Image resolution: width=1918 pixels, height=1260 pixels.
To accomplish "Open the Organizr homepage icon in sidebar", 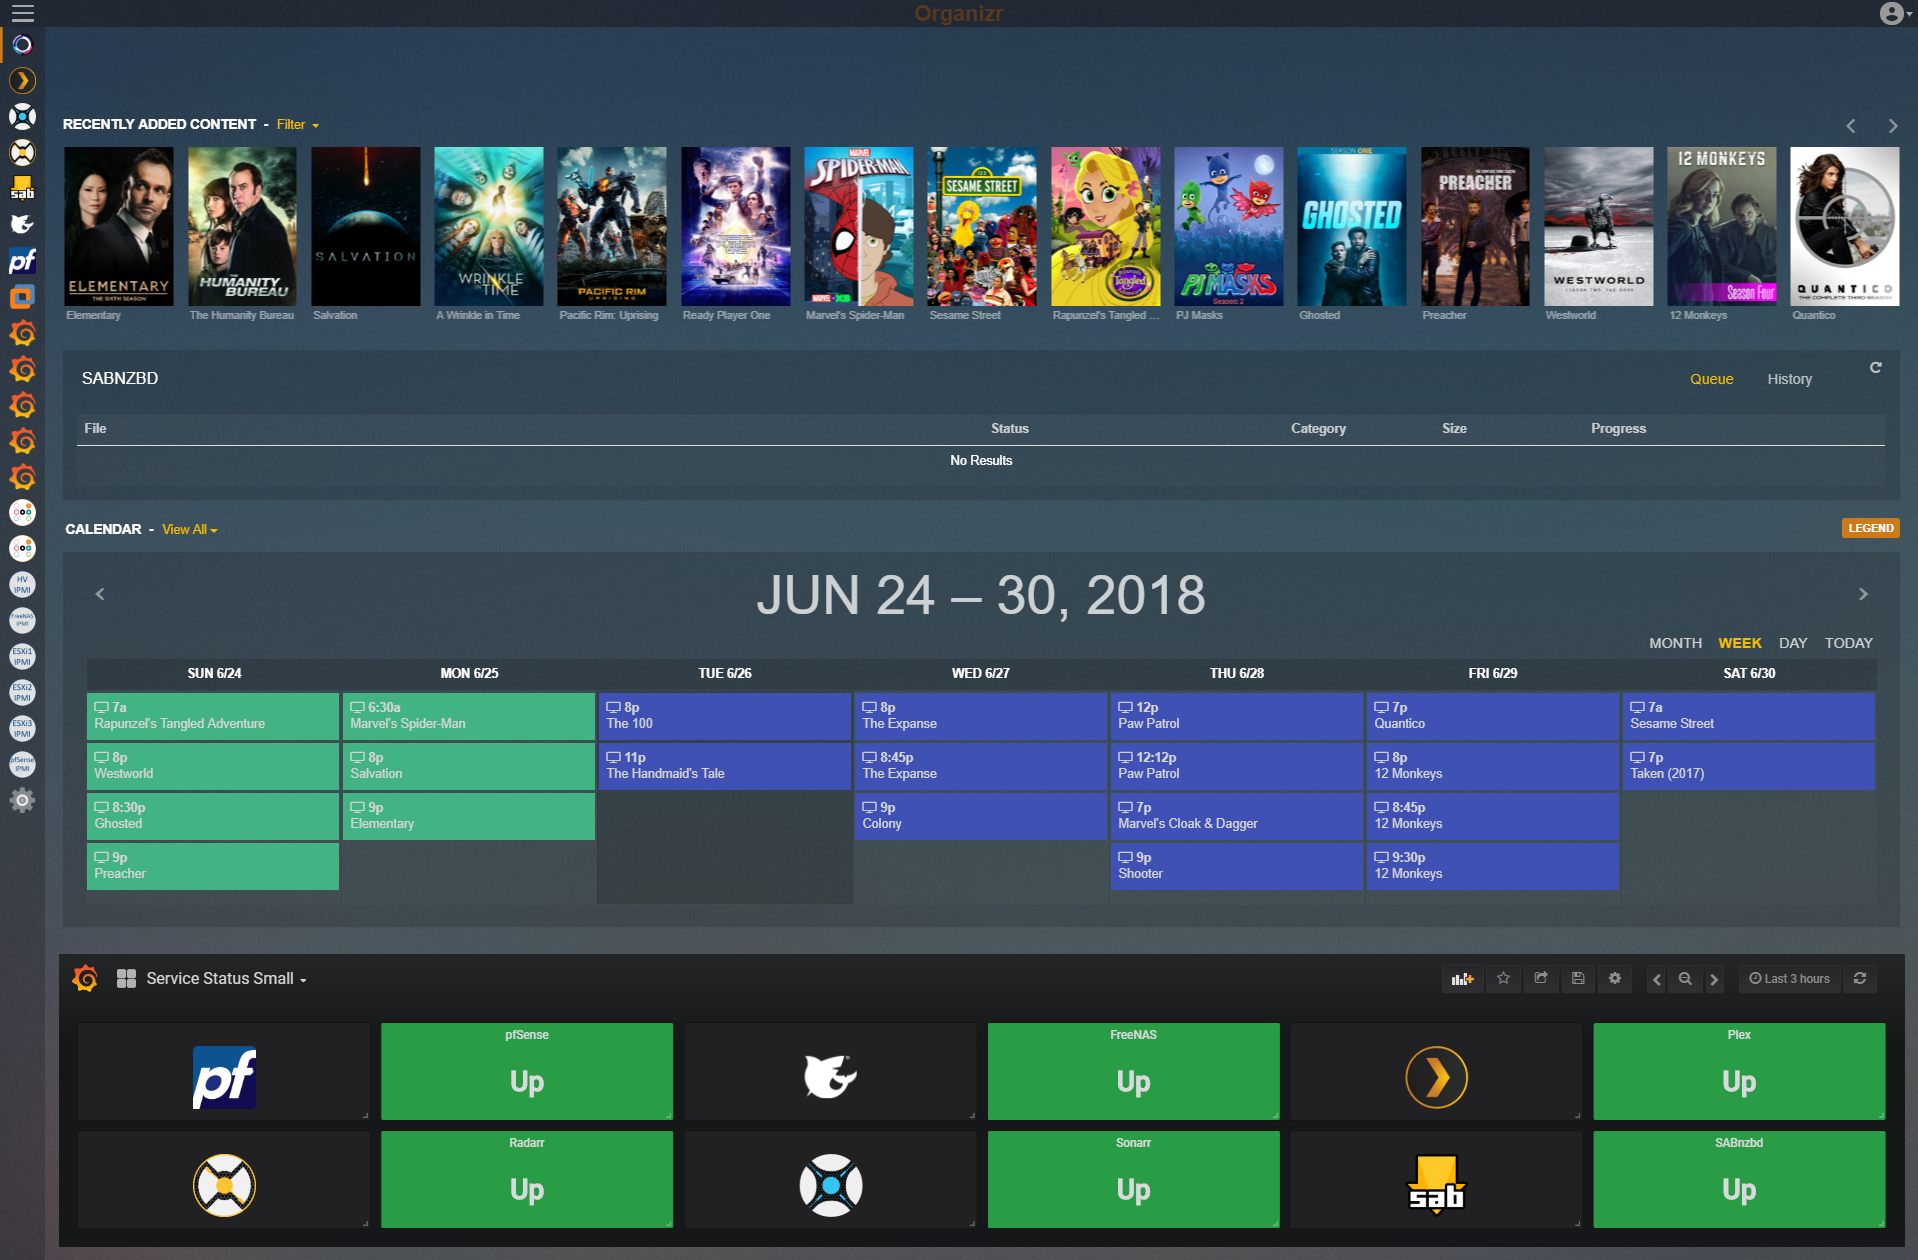I will (x=22, y=45).
